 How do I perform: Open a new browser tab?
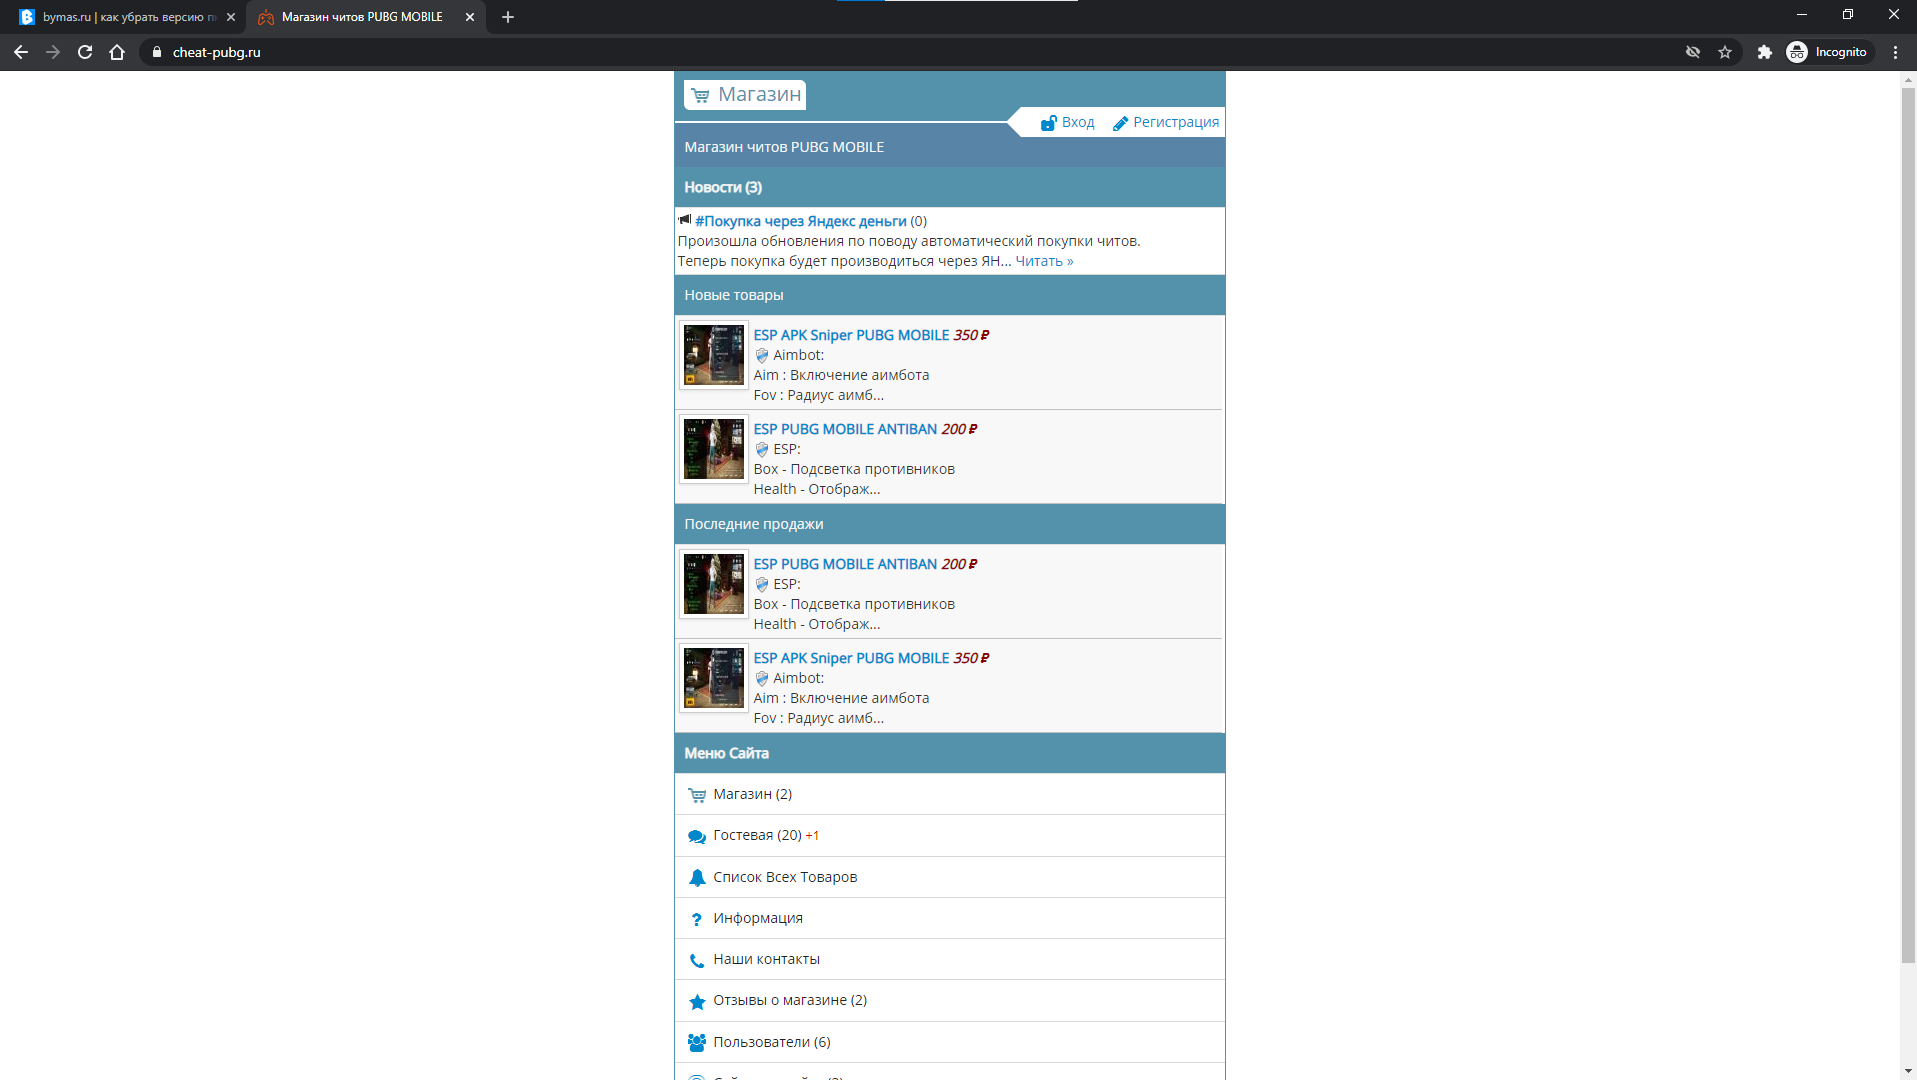508,17
